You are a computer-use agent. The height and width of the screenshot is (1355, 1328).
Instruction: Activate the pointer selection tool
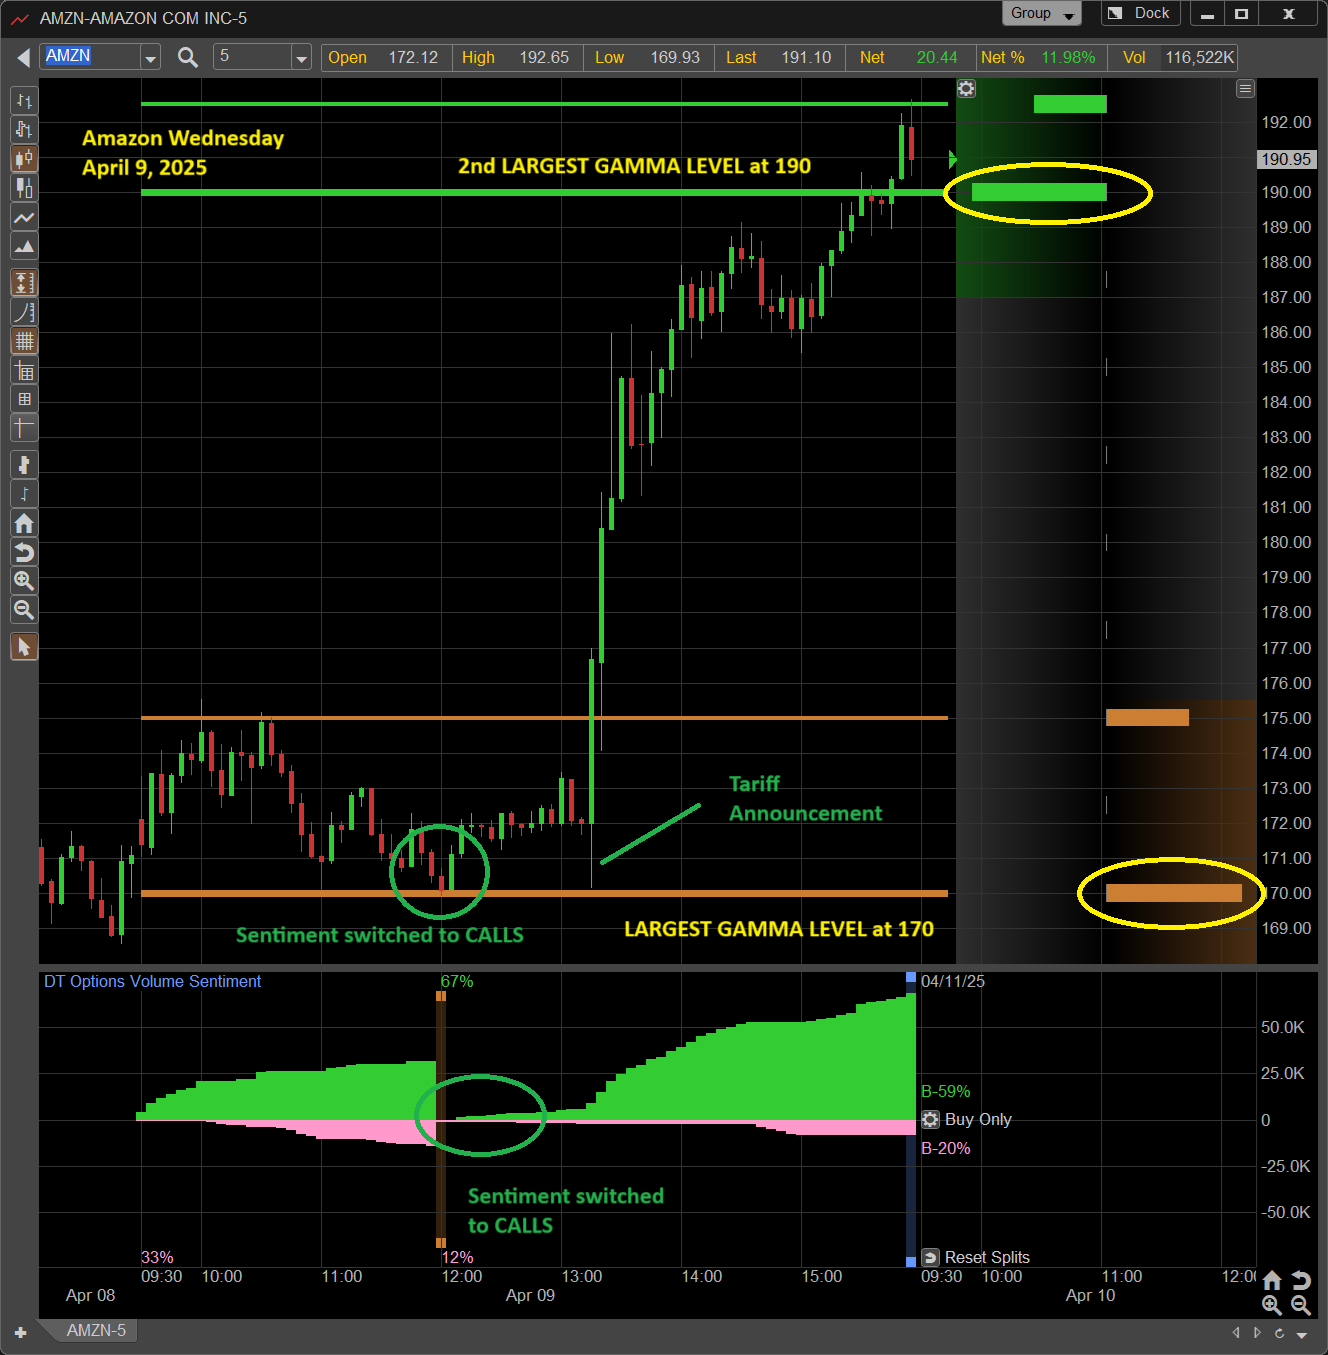tap(24, 647)
